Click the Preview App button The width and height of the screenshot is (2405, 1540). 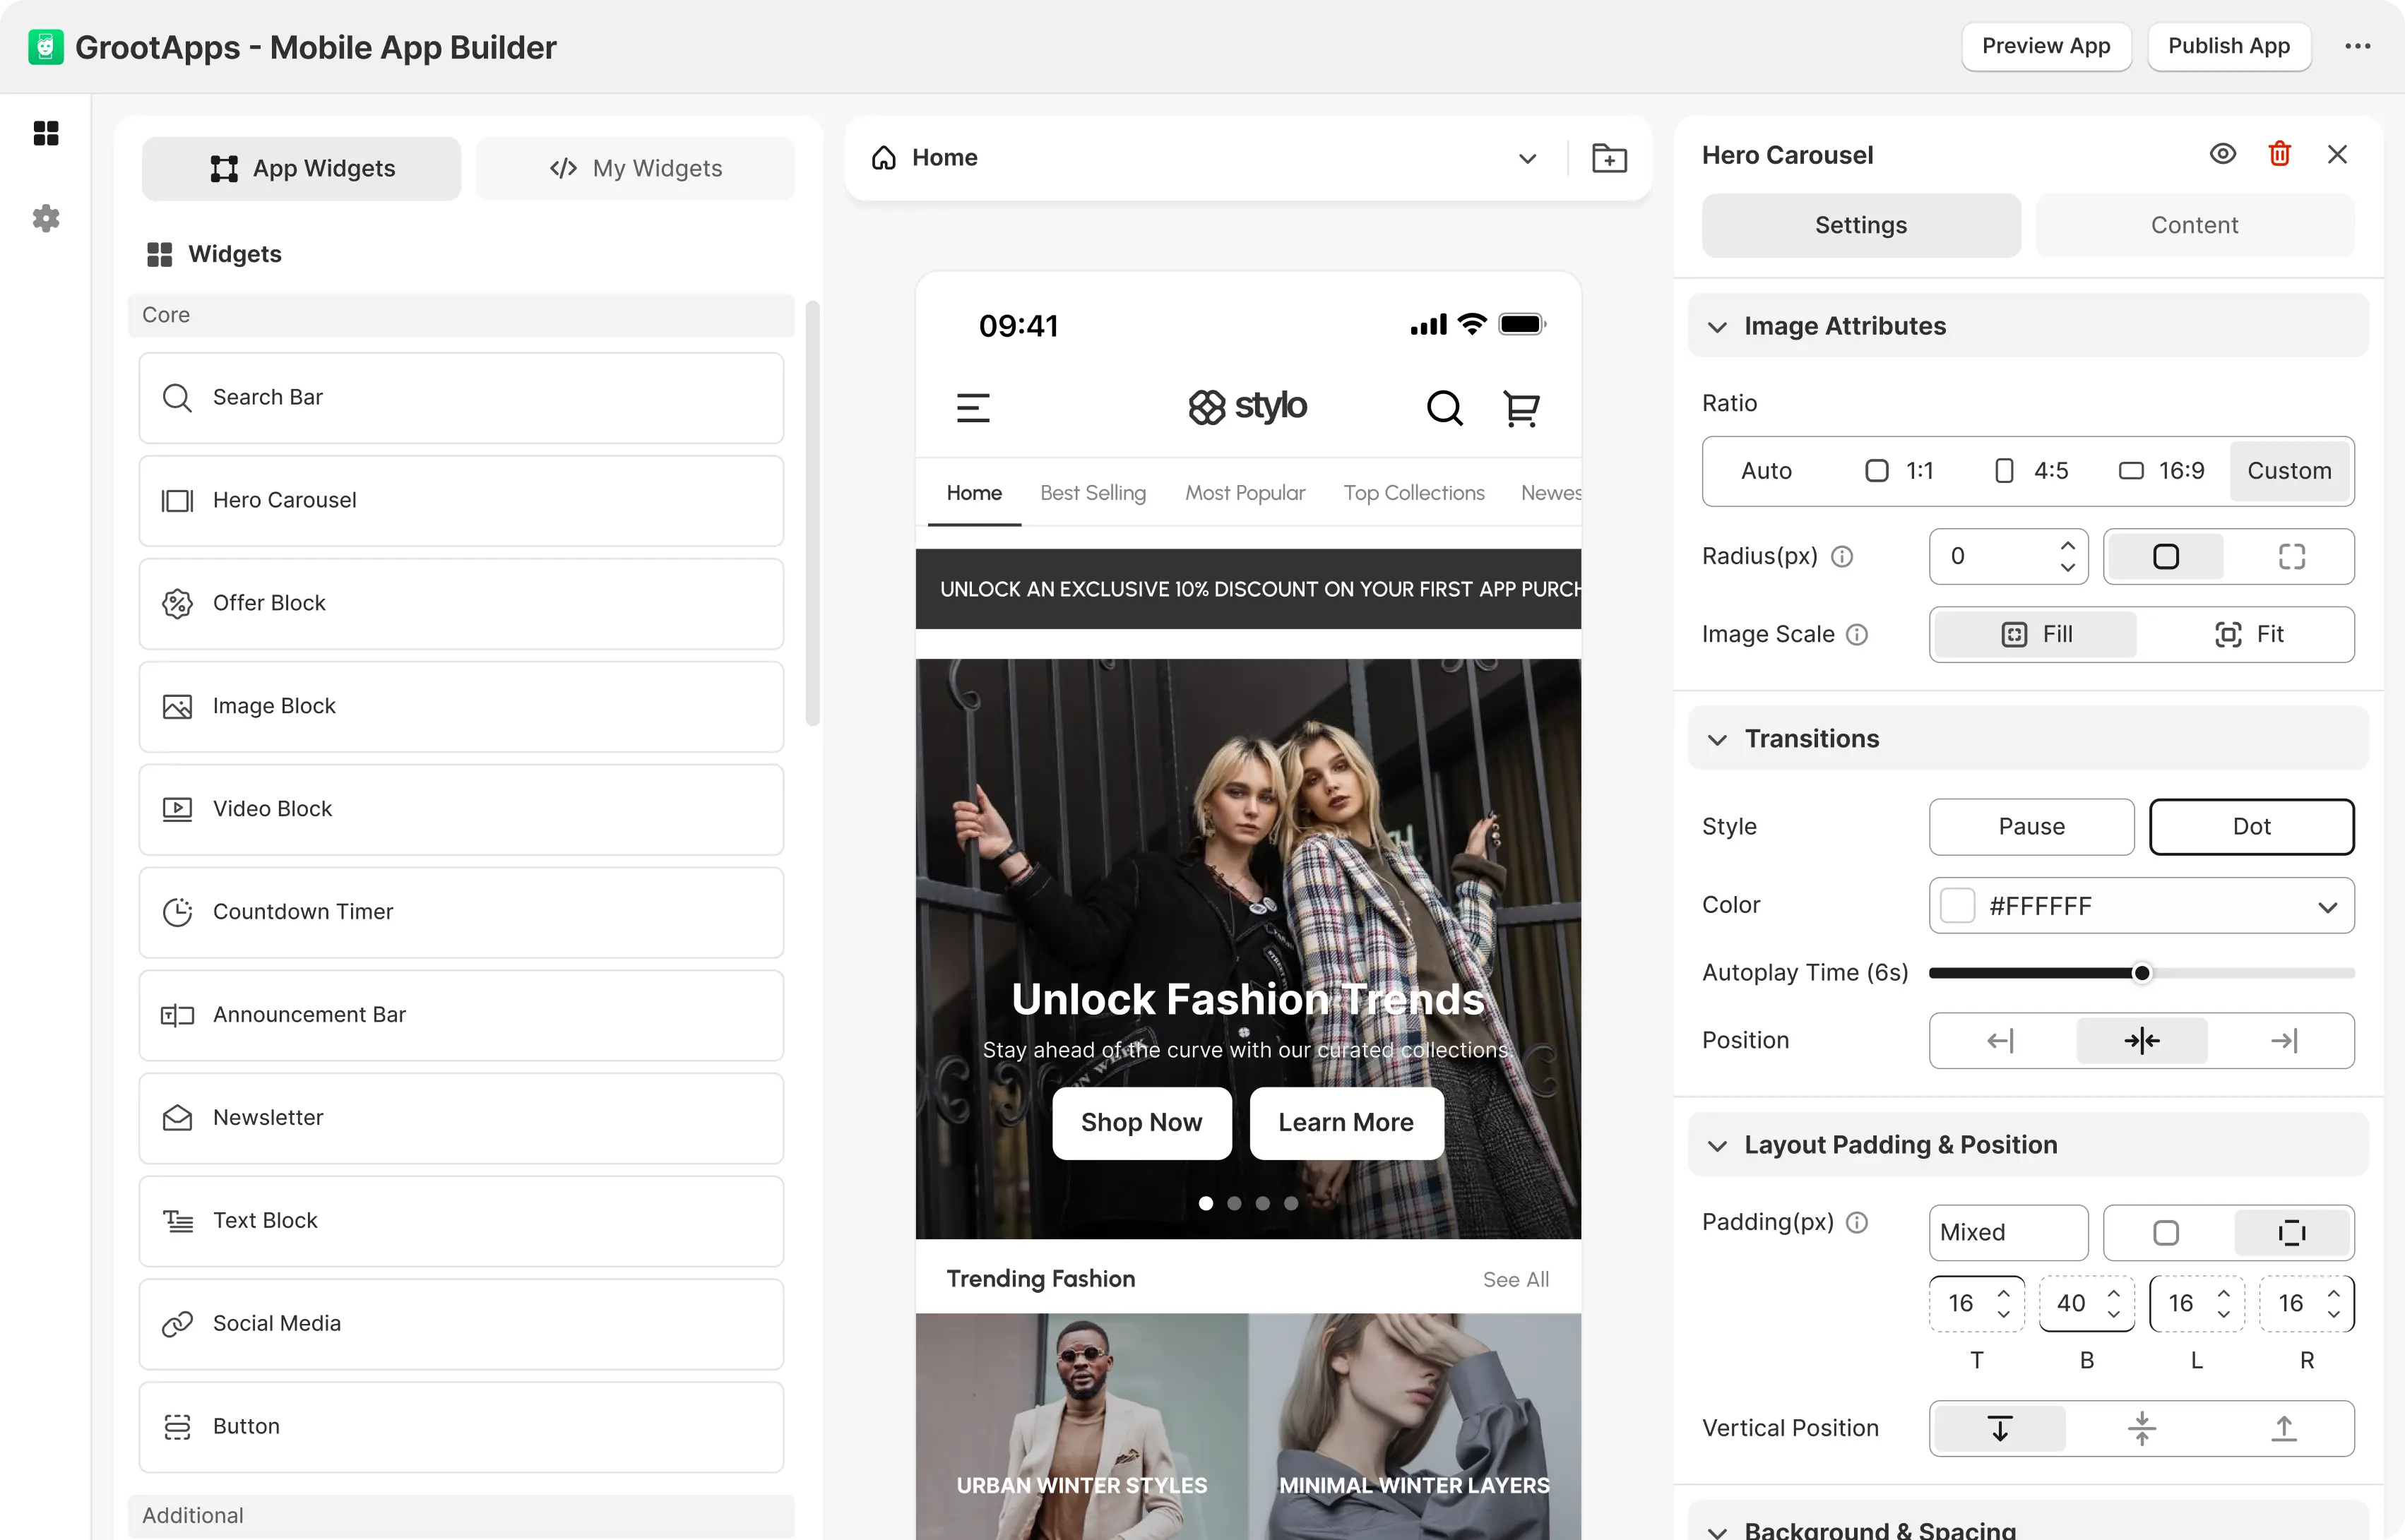click(2046, 46)
